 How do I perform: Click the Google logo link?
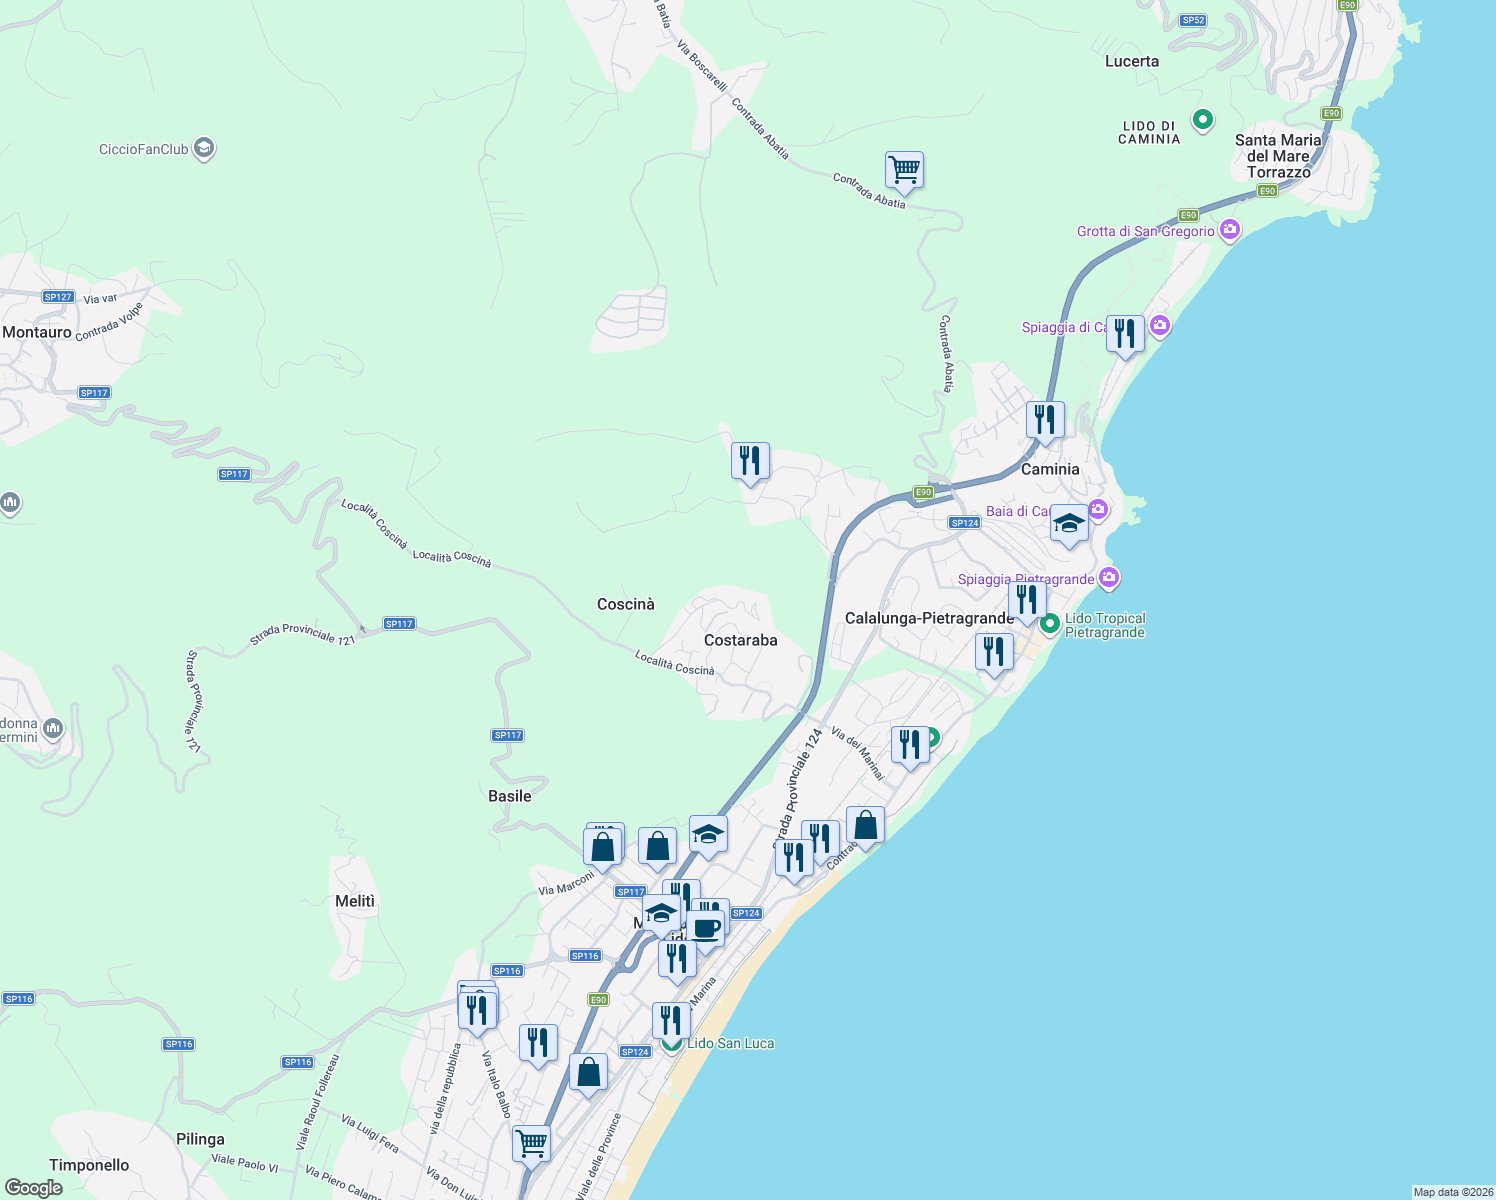tap(34, 1188)
